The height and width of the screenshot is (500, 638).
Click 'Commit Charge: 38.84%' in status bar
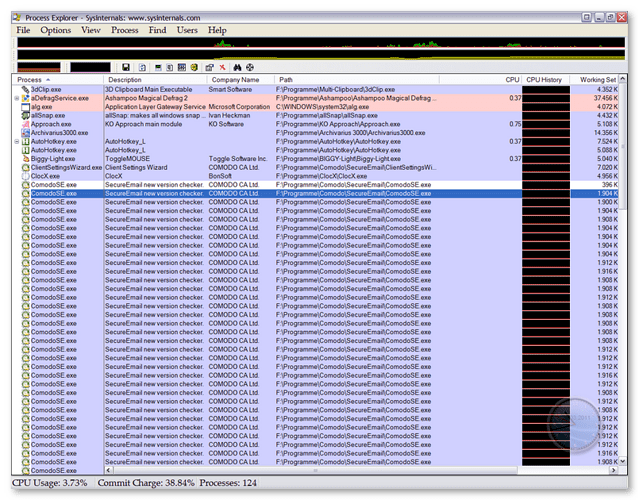click(146, 483)
